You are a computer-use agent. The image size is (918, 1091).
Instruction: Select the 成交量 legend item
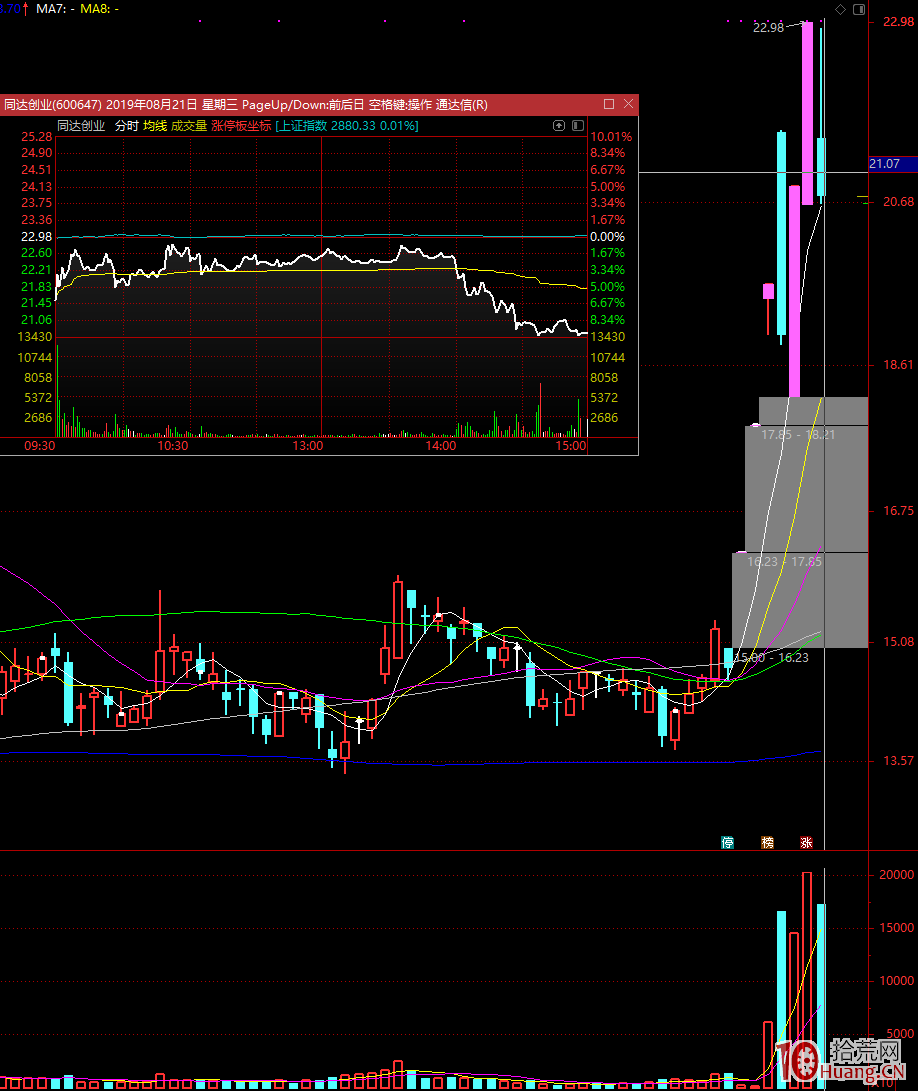pos(189,126)
